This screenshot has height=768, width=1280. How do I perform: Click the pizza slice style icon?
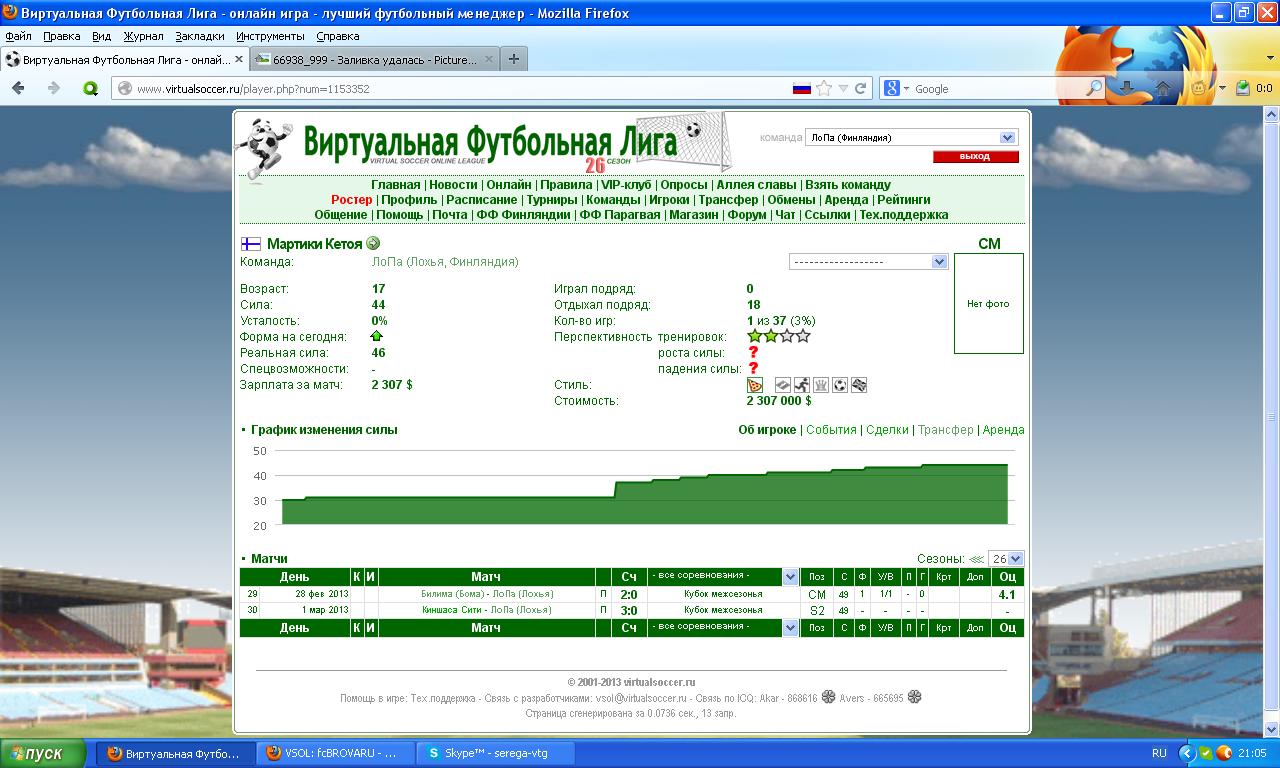[x=755, y=385]
